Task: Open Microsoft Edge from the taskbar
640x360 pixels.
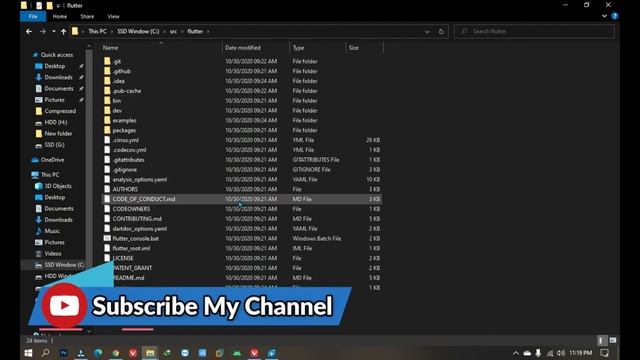Action: coord(98,353)
